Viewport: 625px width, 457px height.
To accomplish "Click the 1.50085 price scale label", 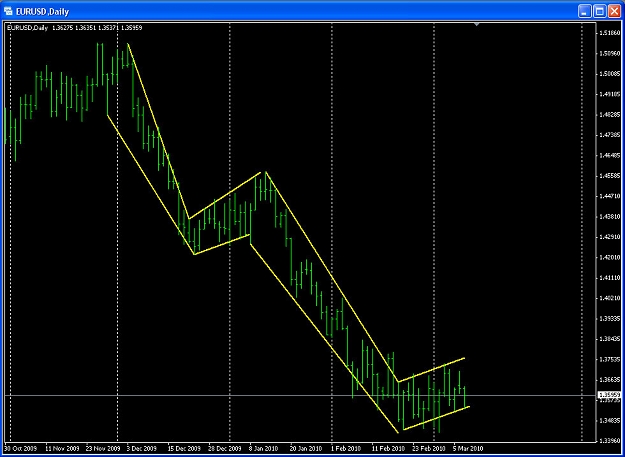I will 609,74.
